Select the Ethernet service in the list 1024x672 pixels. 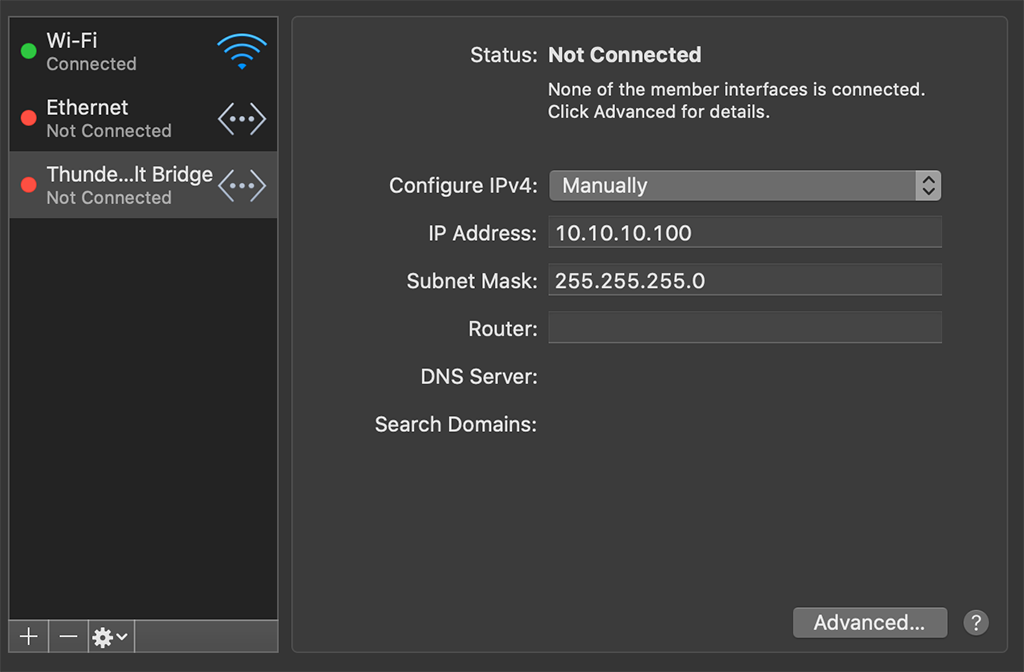coord(143,118)
